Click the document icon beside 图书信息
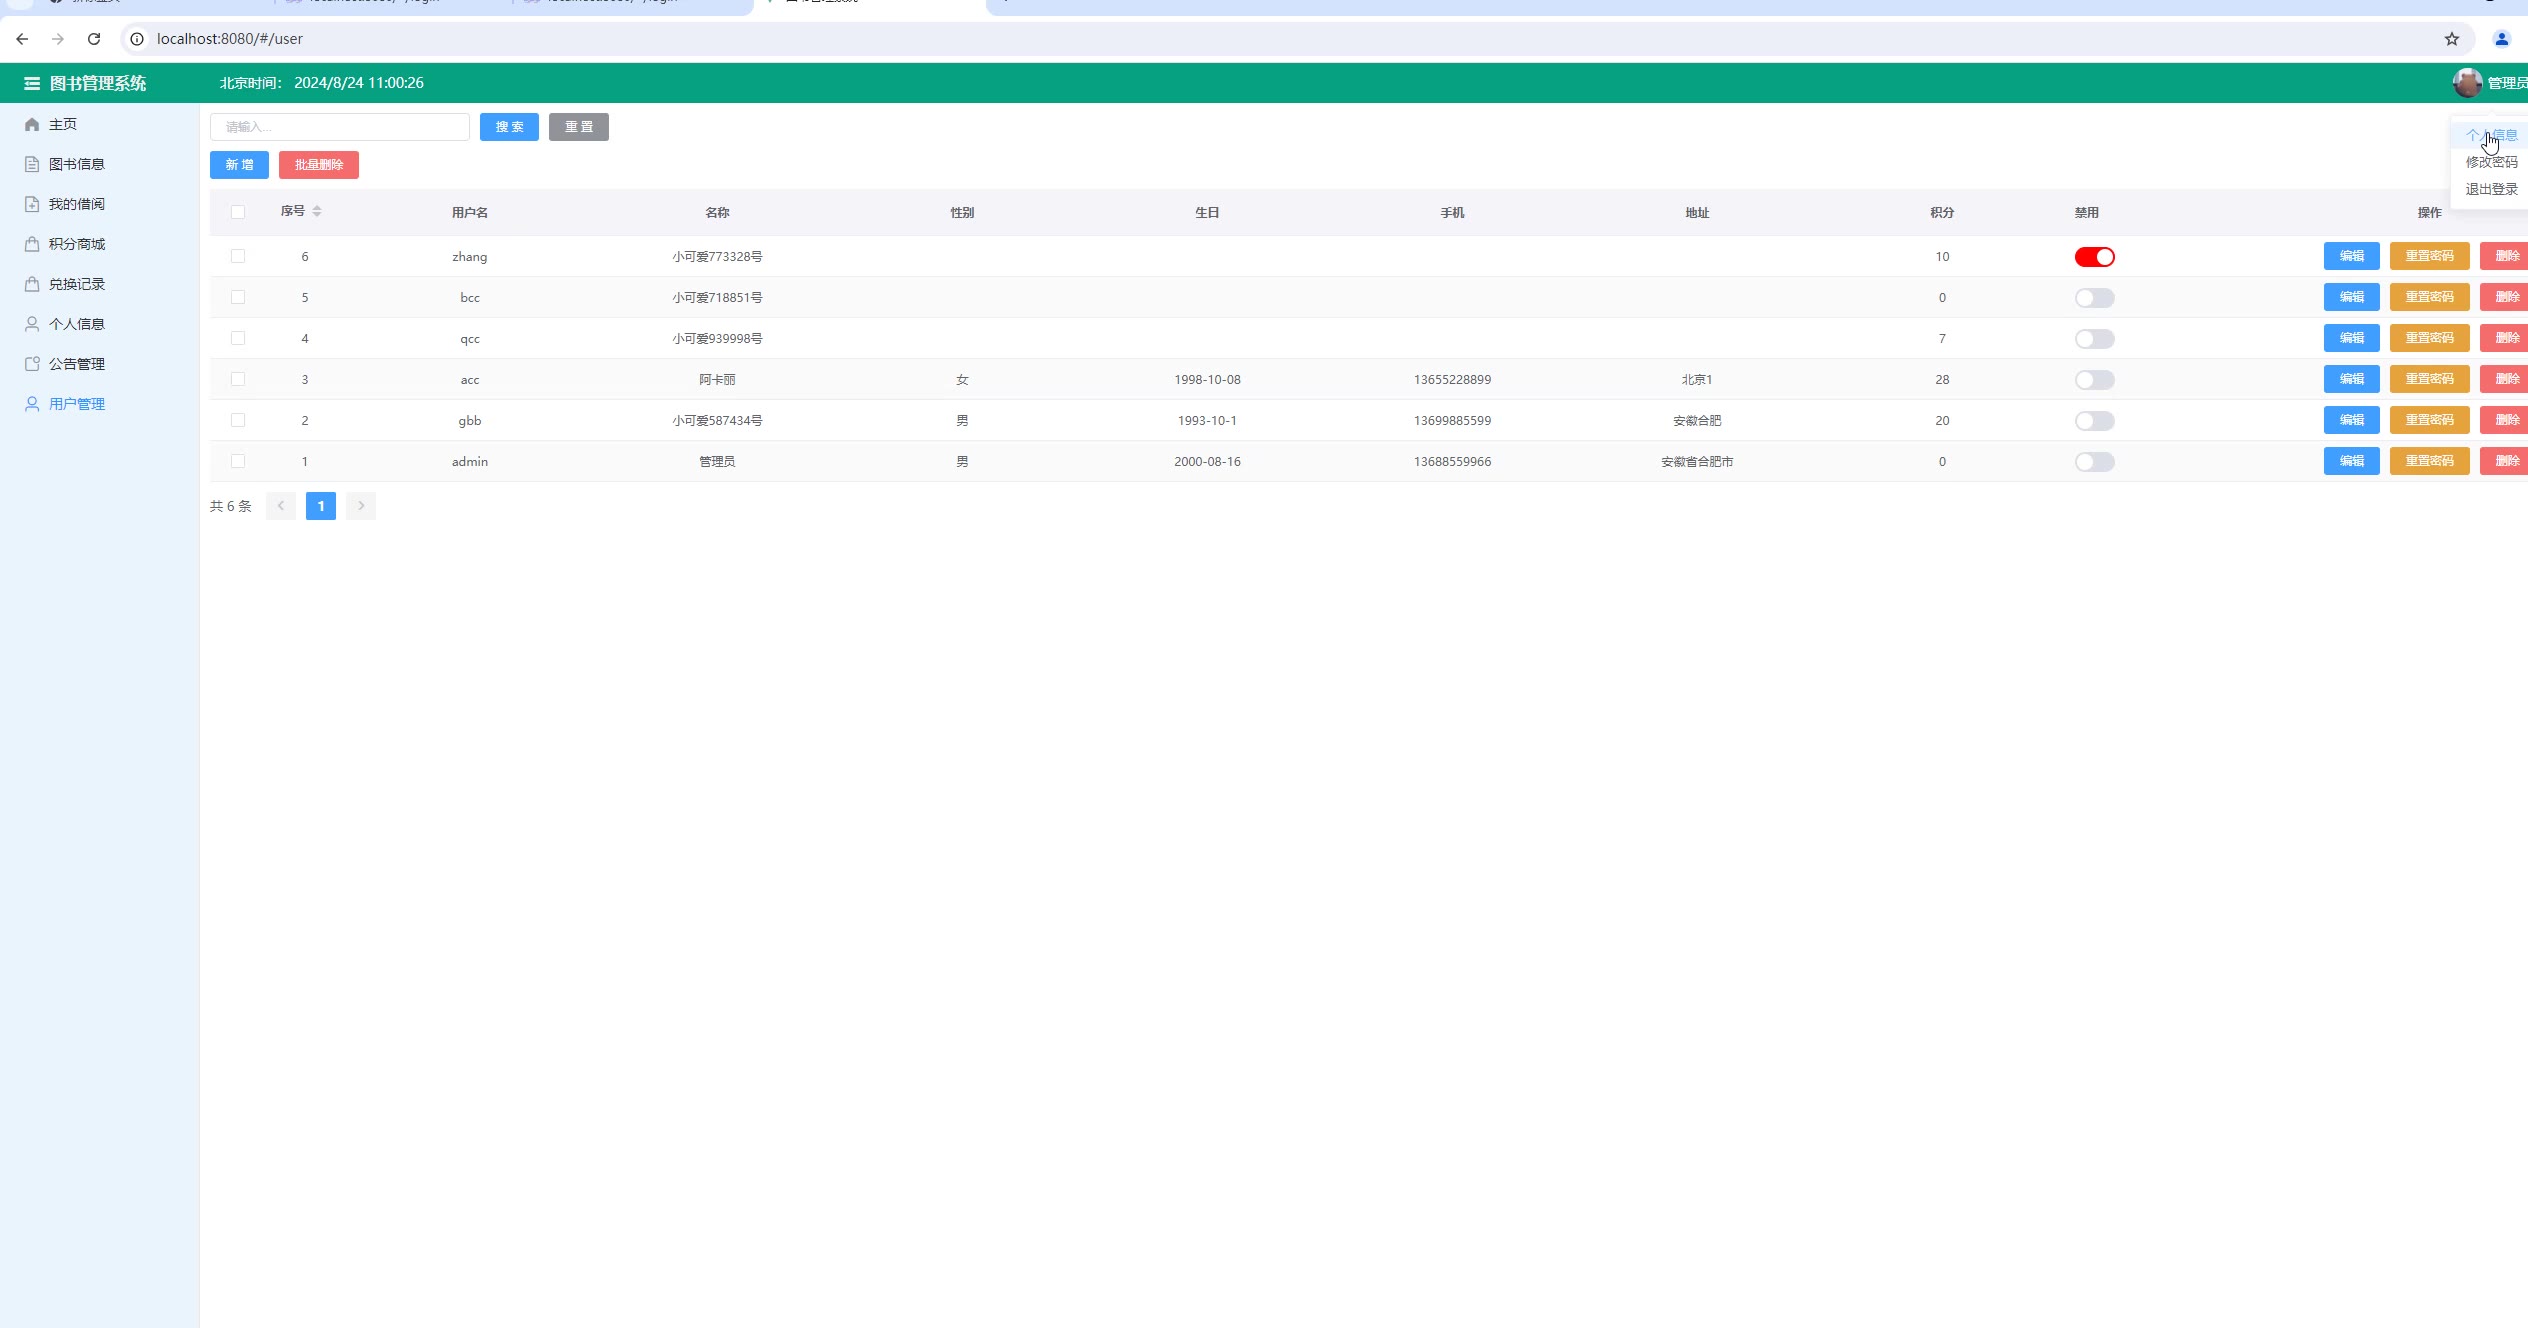This screenshot has width=2528, height=1328. coord(32,164)
